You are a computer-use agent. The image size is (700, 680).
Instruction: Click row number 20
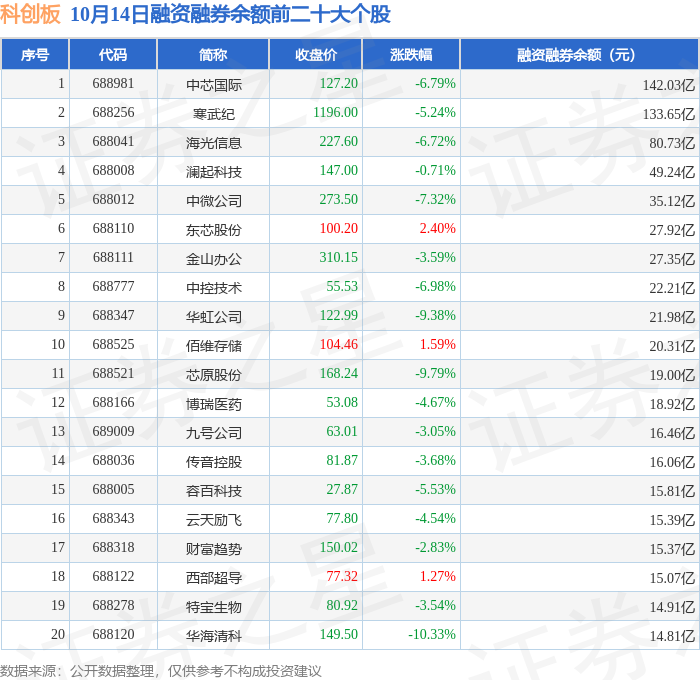tap(58, 635)
